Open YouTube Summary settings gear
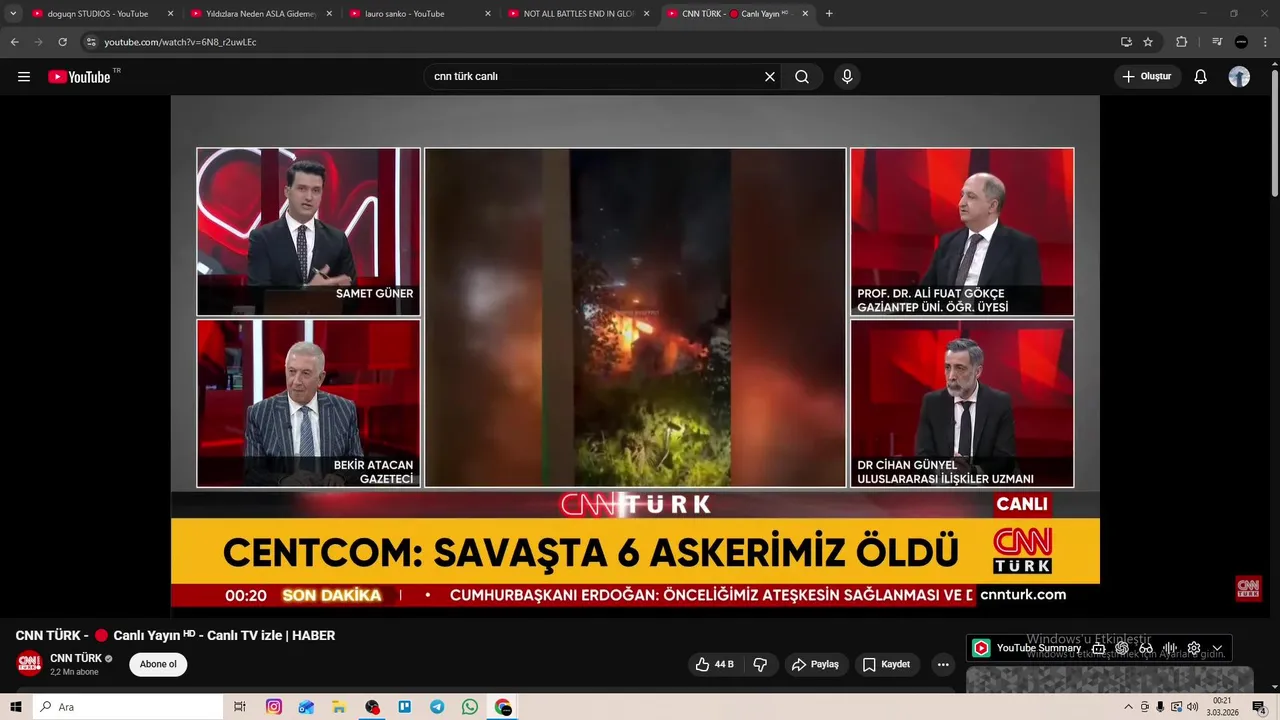Viewport: 1280px width, 720px height. pyautogui.click(x=1194, y=648)
